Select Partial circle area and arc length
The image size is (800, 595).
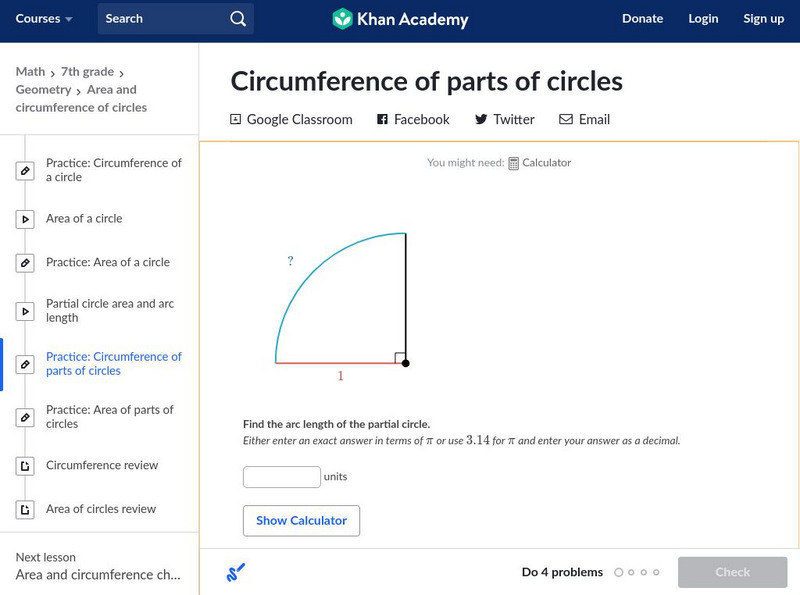pos(109,311)
